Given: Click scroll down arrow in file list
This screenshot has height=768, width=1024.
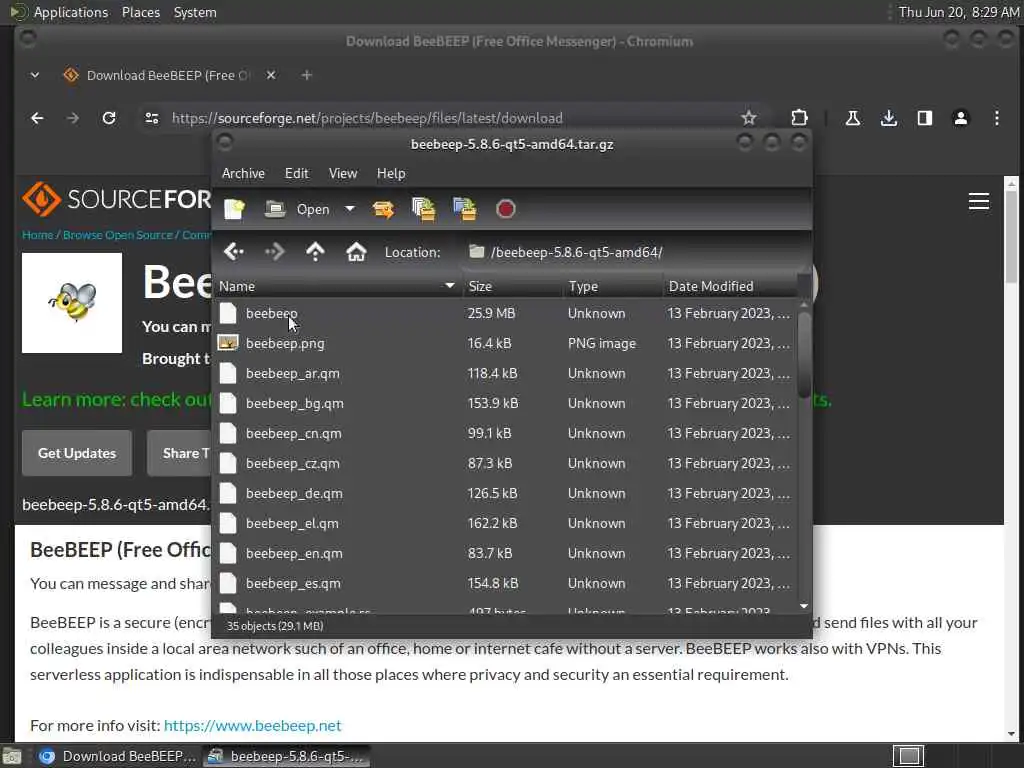Looking at the screenshot, I should [804, 606].
